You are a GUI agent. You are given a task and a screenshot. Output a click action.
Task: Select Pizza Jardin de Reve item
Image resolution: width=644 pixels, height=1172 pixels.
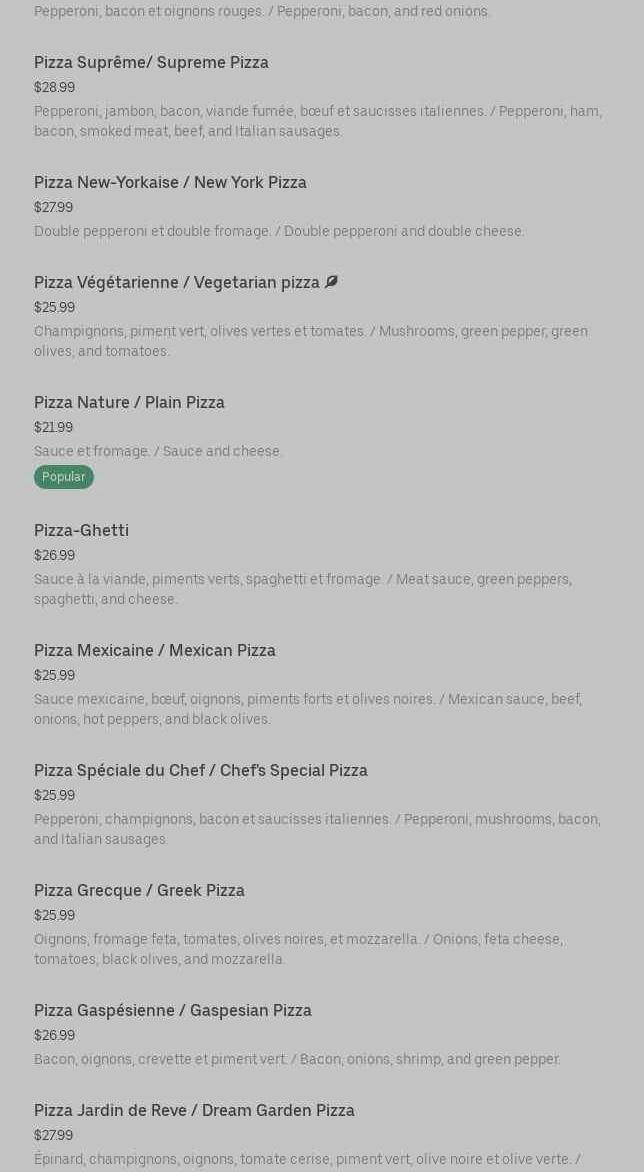[x=194, y=1110]
